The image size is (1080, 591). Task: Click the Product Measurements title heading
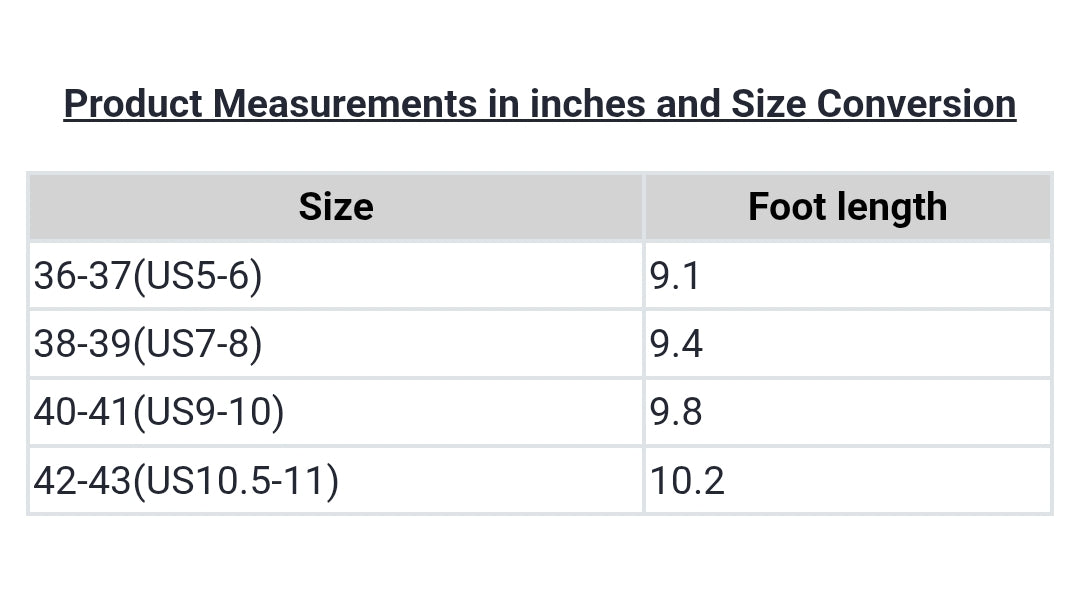pyautogui.click(x=540, y=104)
